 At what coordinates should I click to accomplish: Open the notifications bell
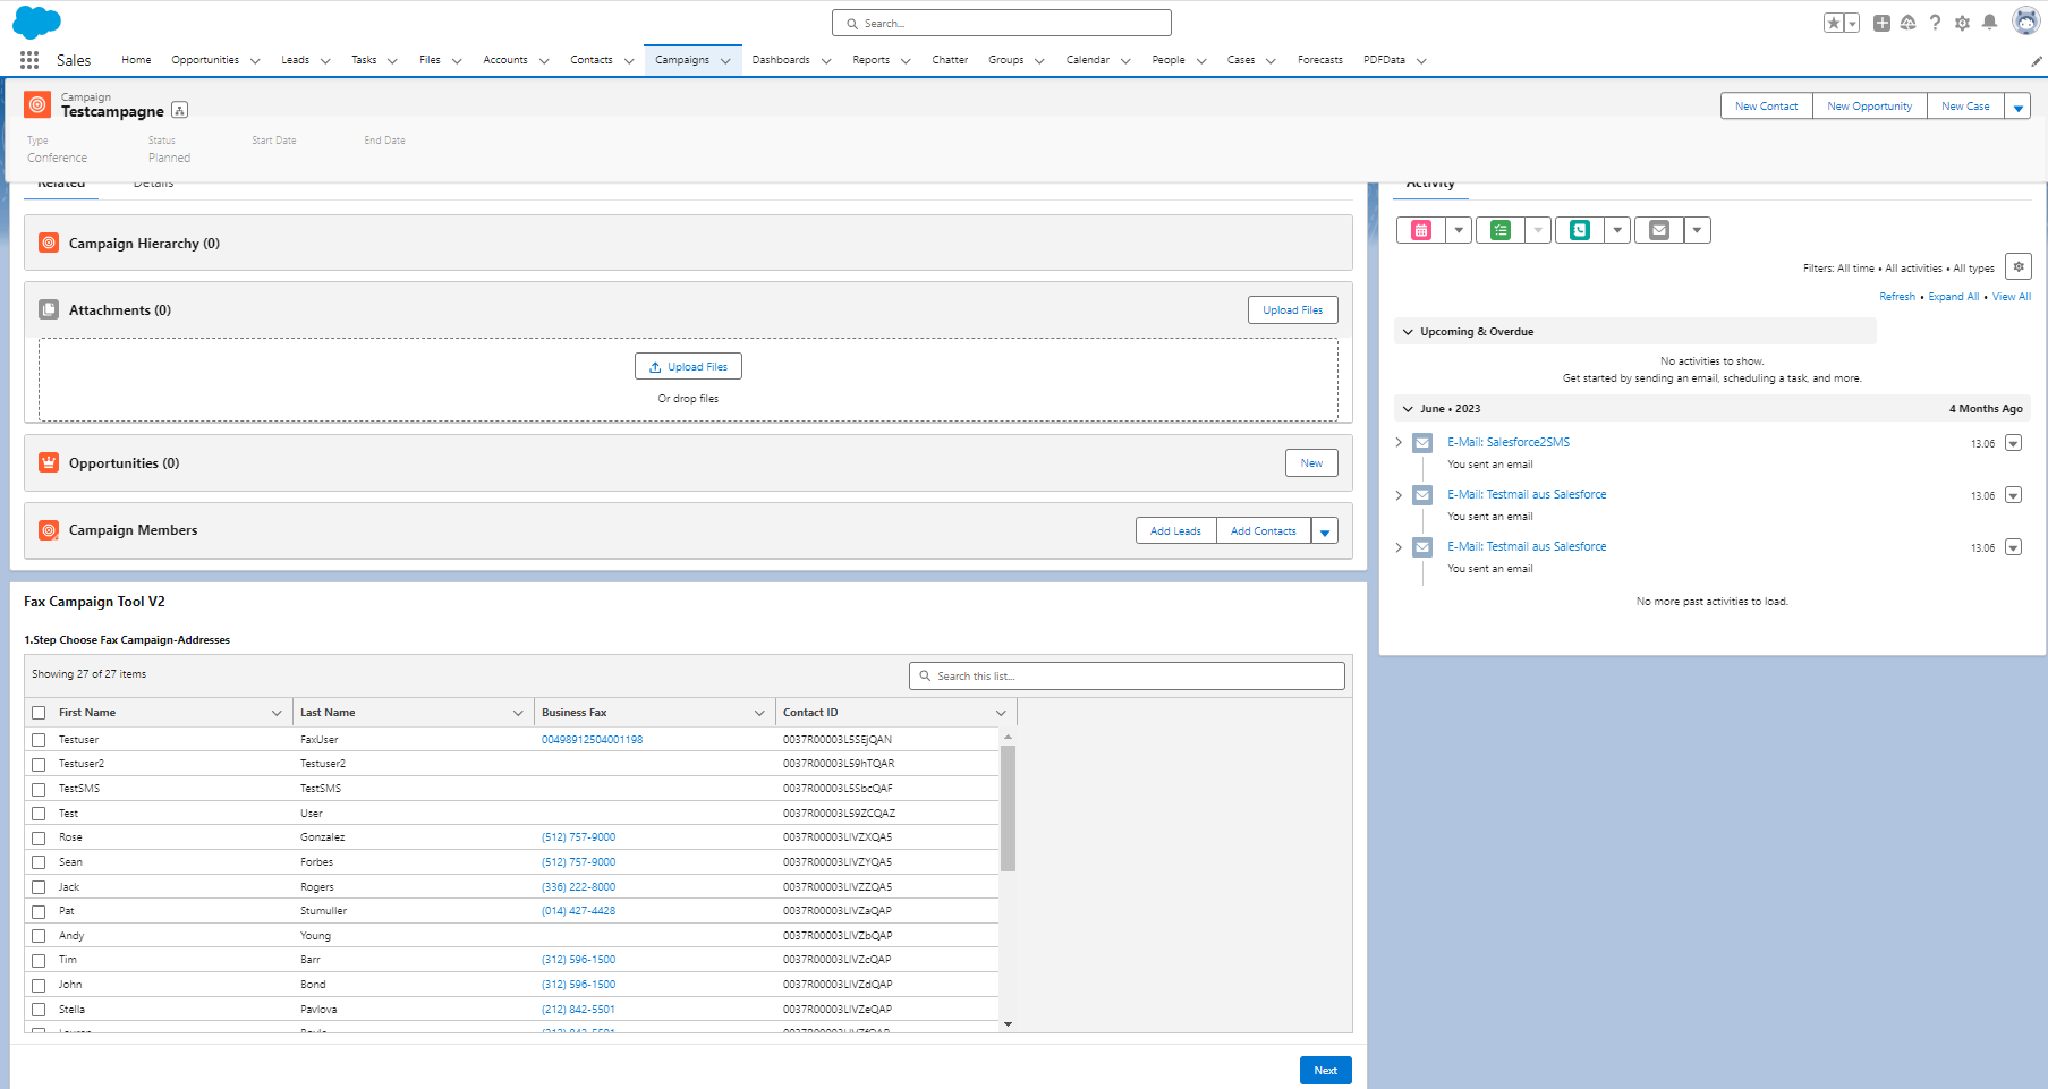click(x=1990, y=22)
